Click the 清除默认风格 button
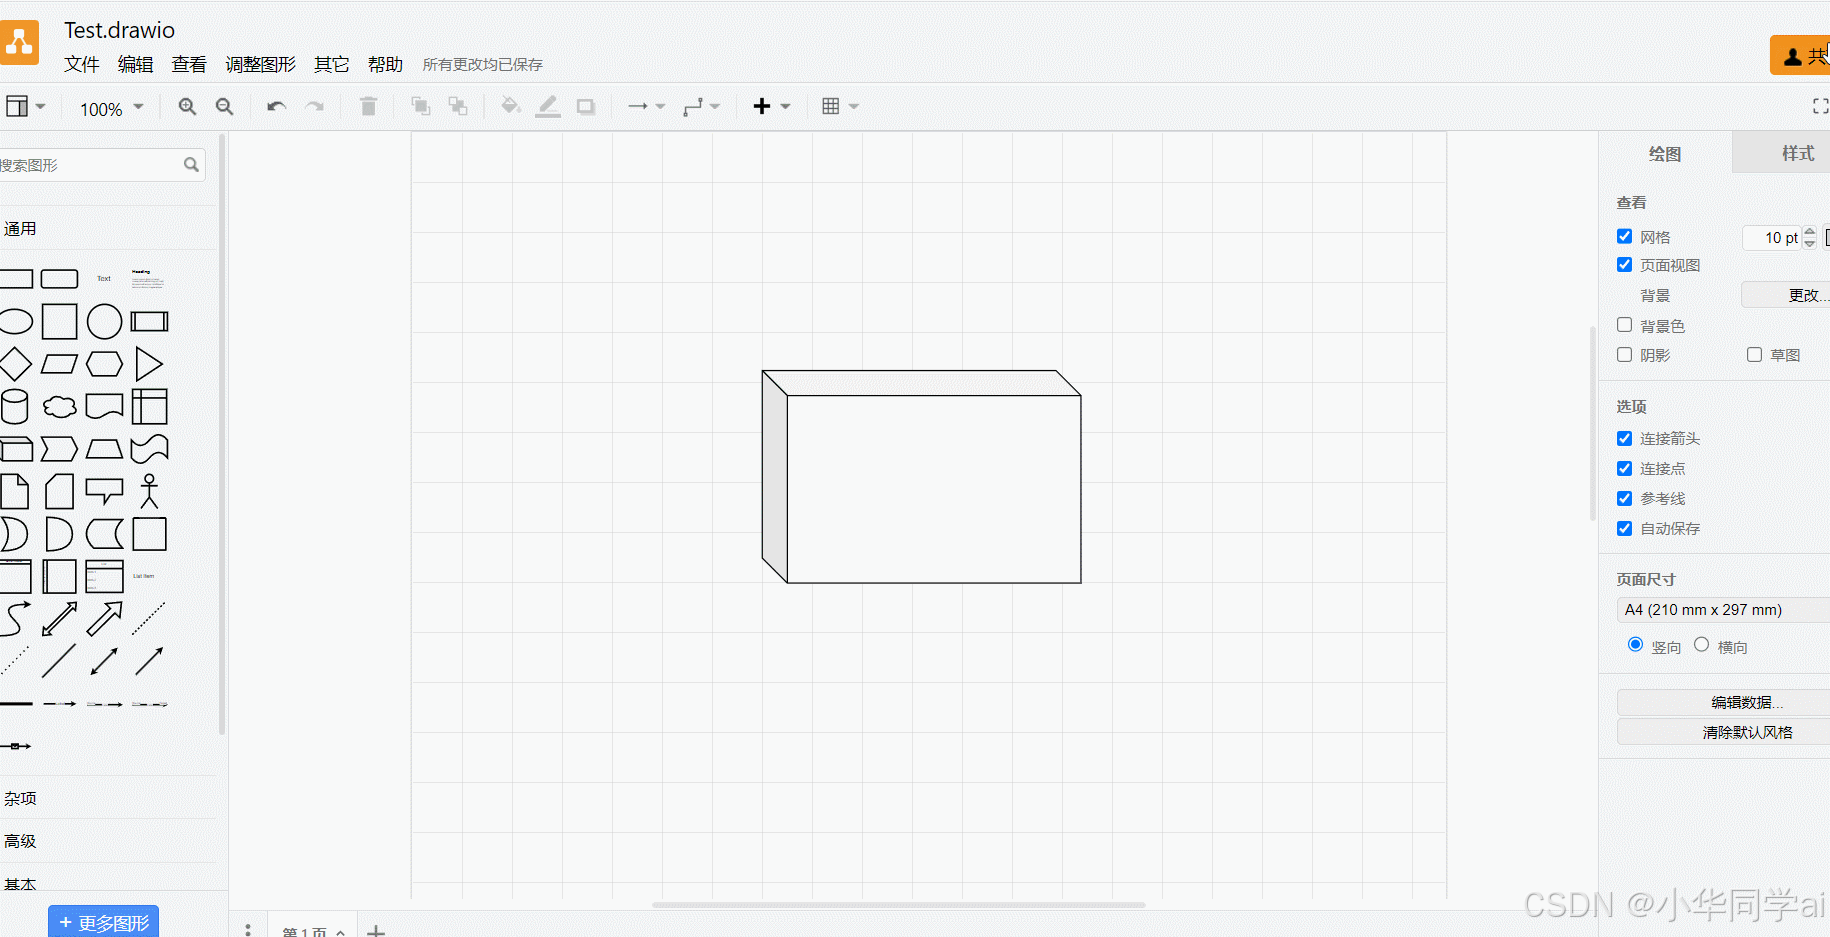Screen dimensions: 1830x937 tap(1723, 732)
